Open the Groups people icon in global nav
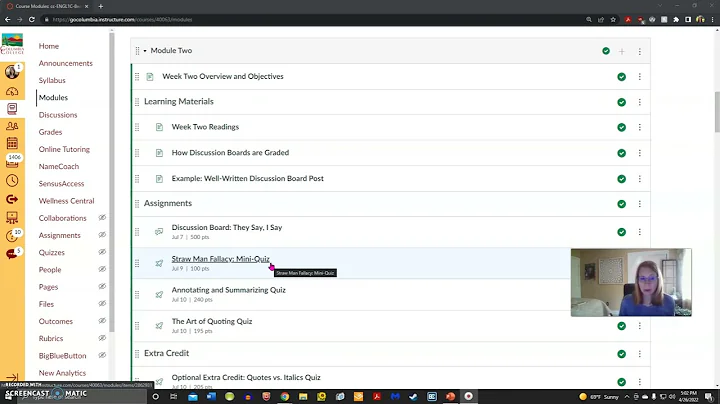The height and width of the screenshot is (404, 720). [x=12, y=126]
